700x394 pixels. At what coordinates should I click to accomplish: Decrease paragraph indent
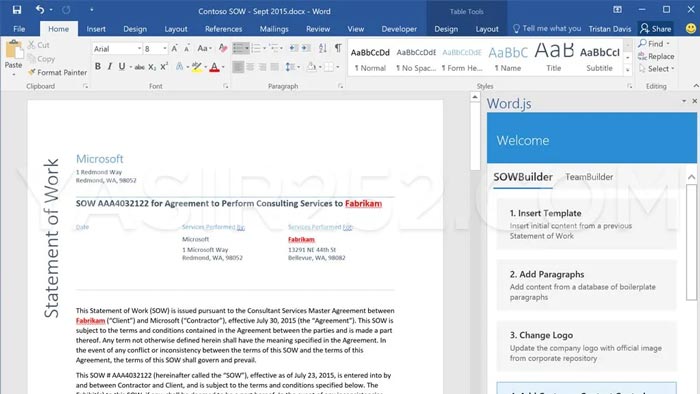293,48
